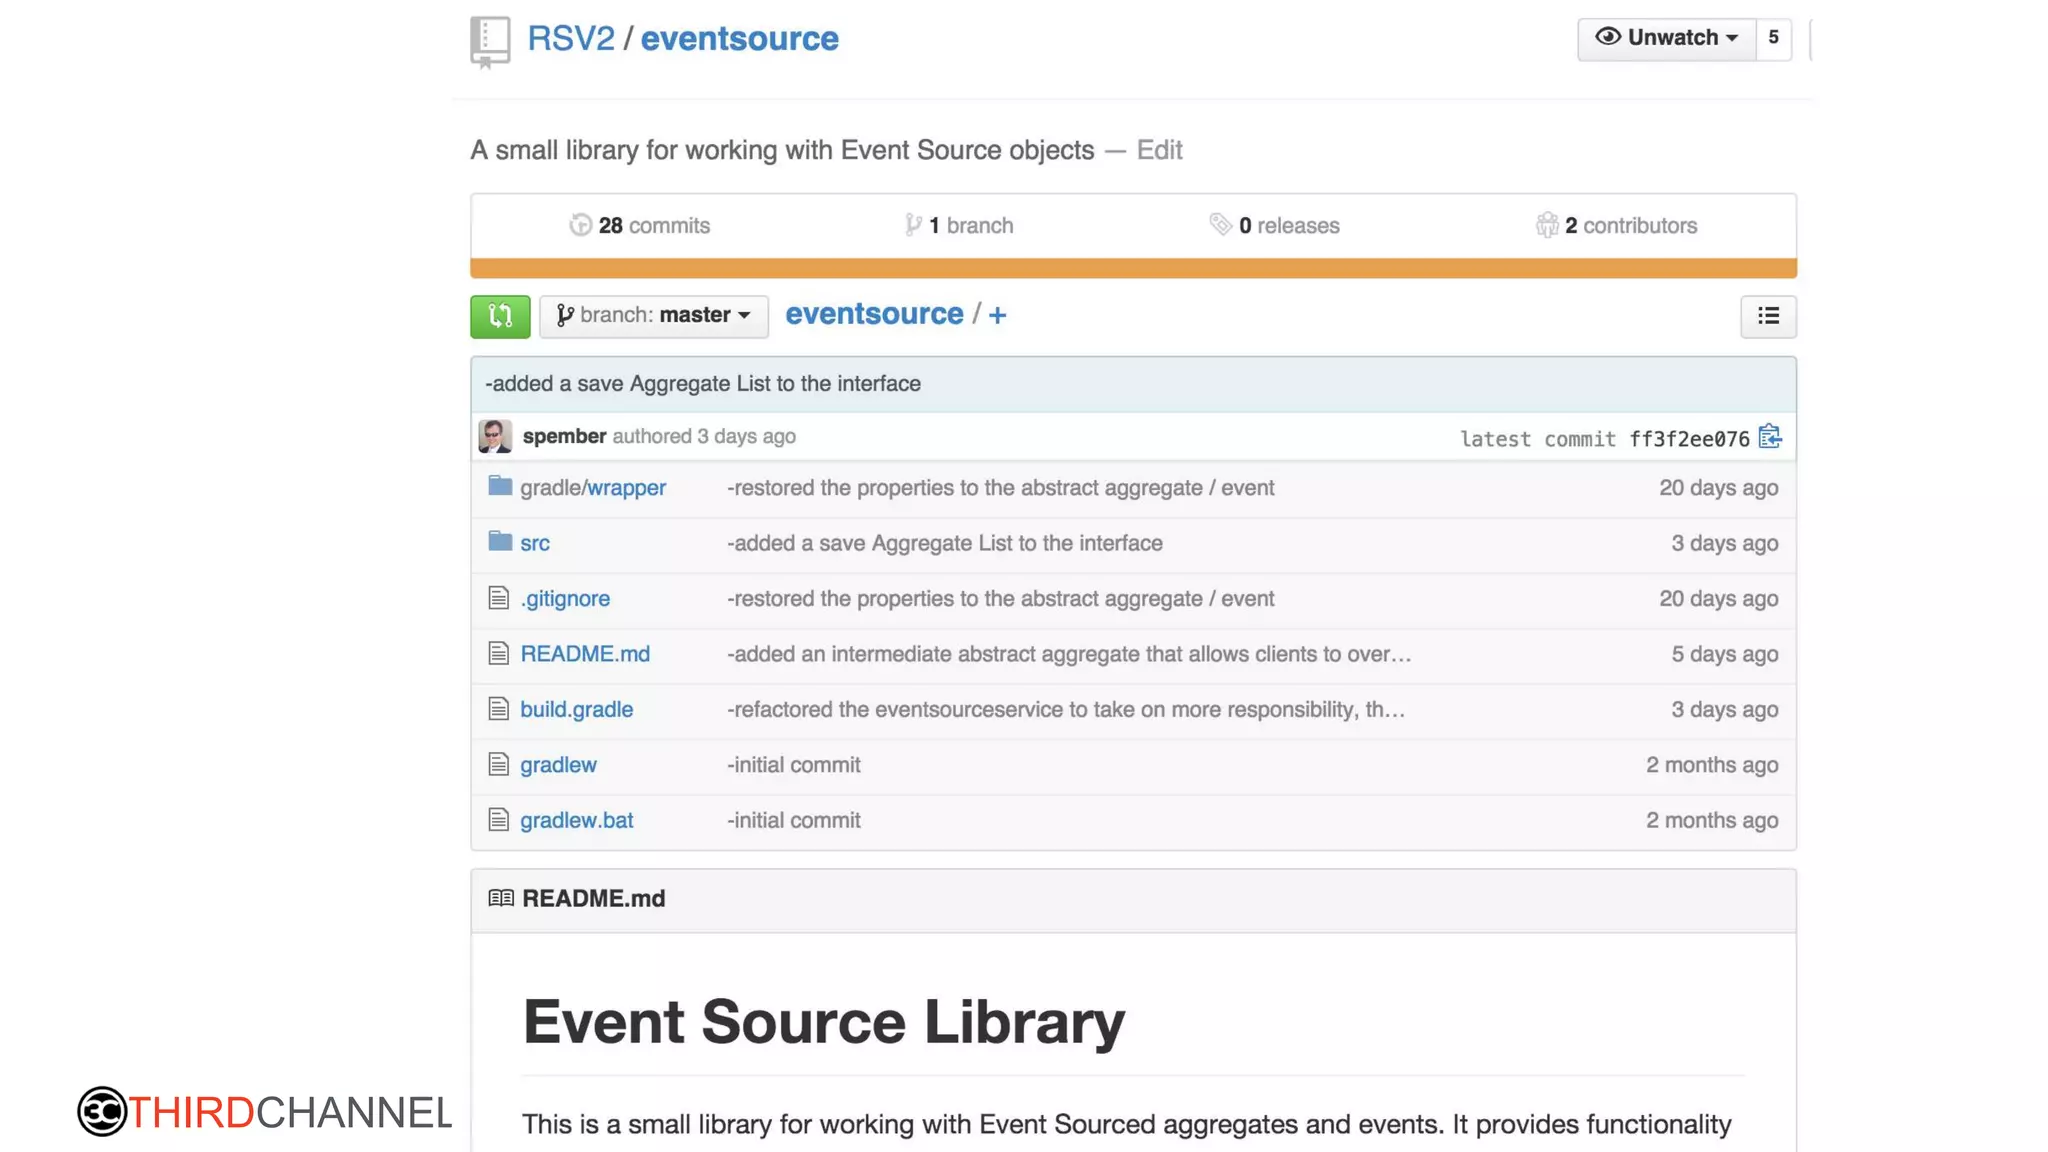Open the 2 contributors tab
The height and width of the screenshot is (1152, 2048).
[x=1616, y=226]
